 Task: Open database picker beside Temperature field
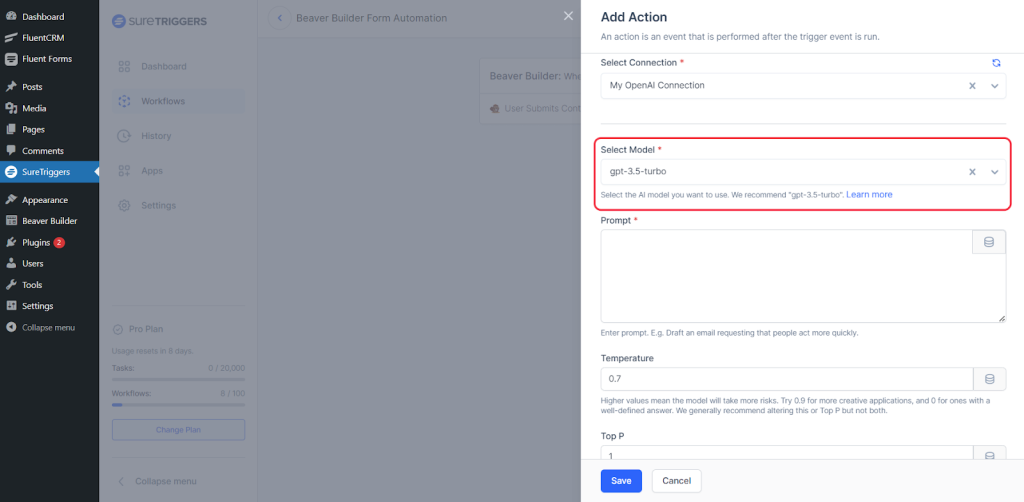(x=989, y=379)
